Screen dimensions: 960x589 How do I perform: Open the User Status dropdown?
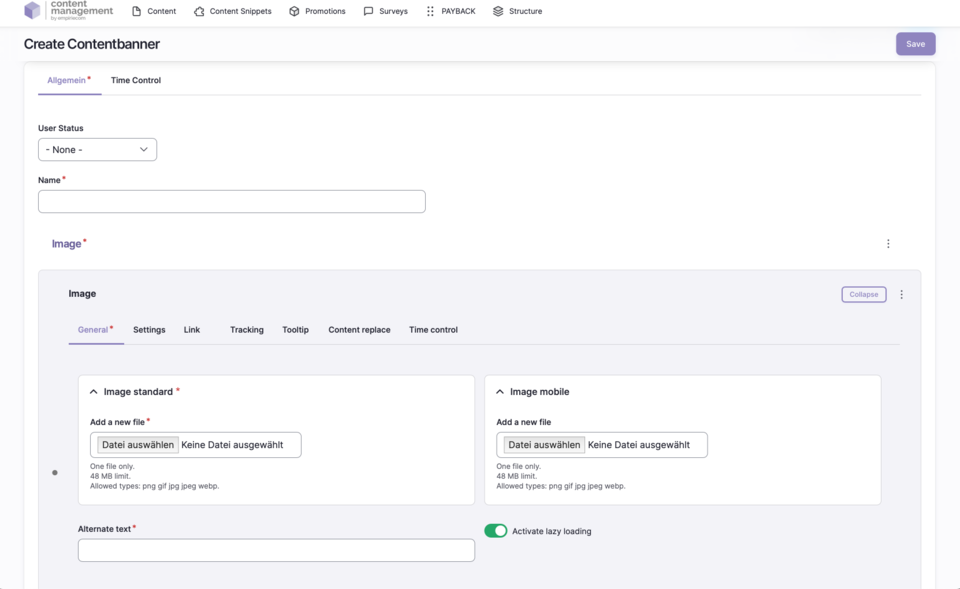(97, 149)
